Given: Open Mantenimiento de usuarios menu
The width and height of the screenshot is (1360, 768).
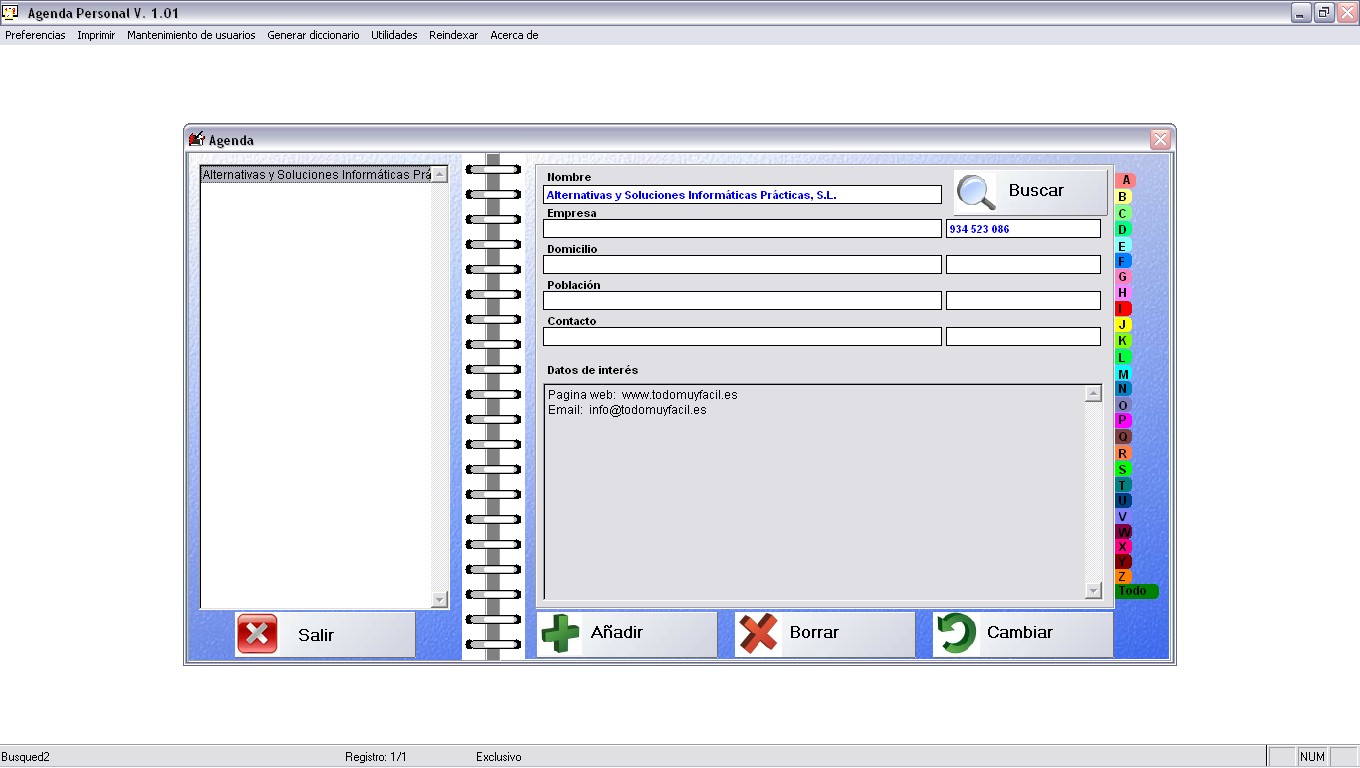Looking at the screenshot, I should (191, 35).
